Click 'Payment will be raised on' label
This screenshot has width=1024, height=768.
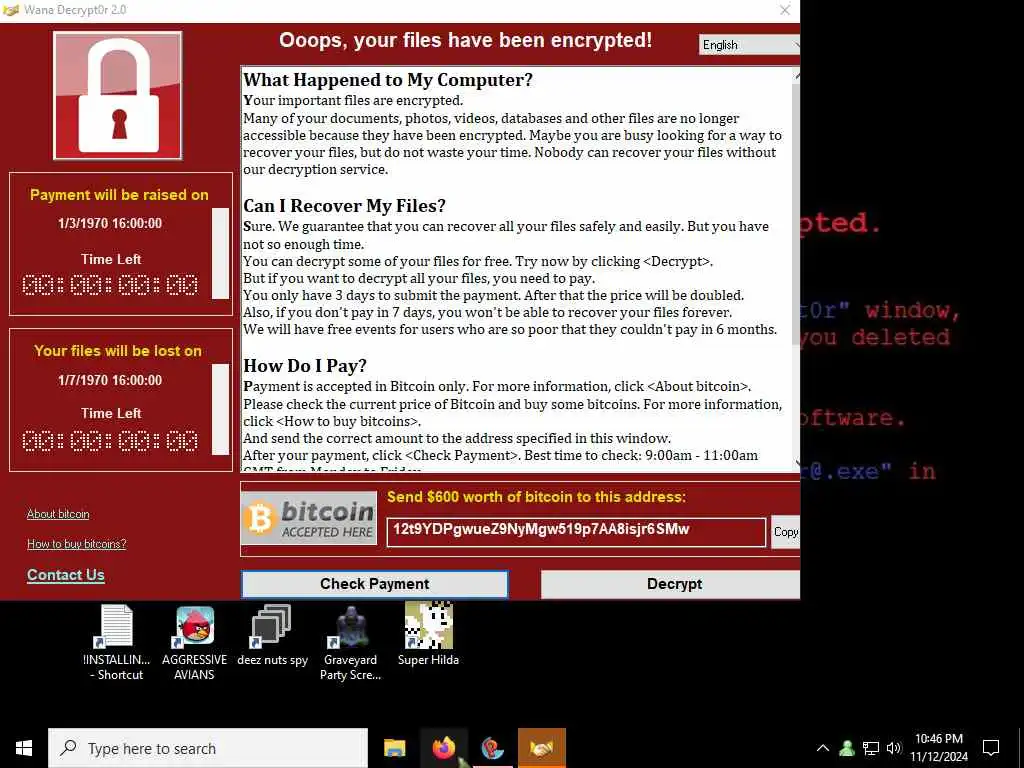pos(119,195)
